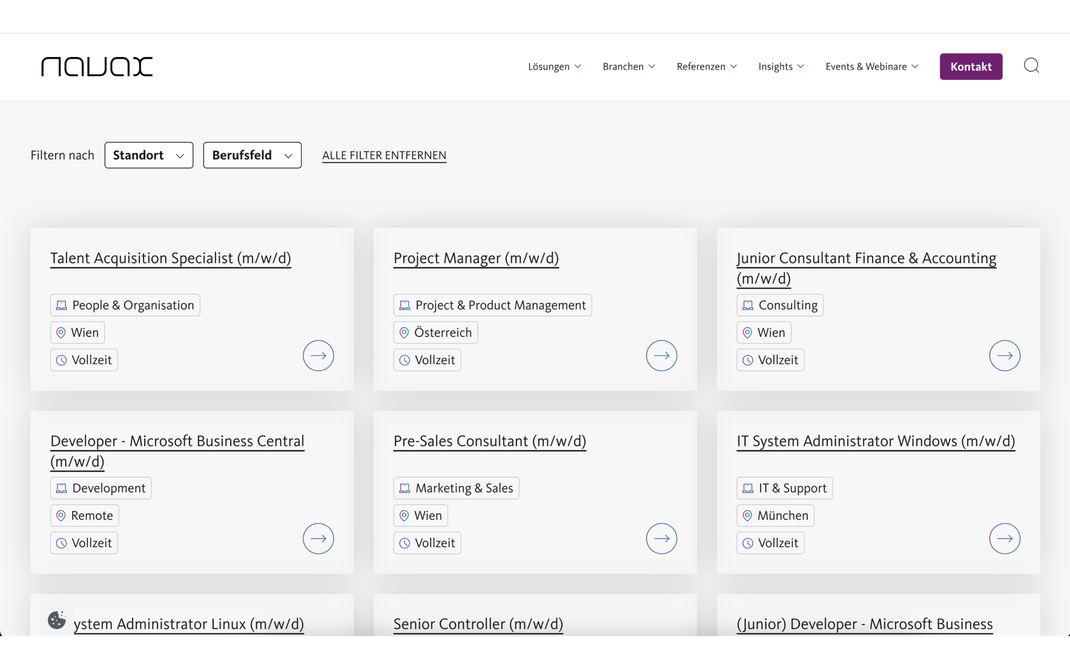Open cookie settings icon at bottom left
Screen dimensions: 1070x669
57,620
